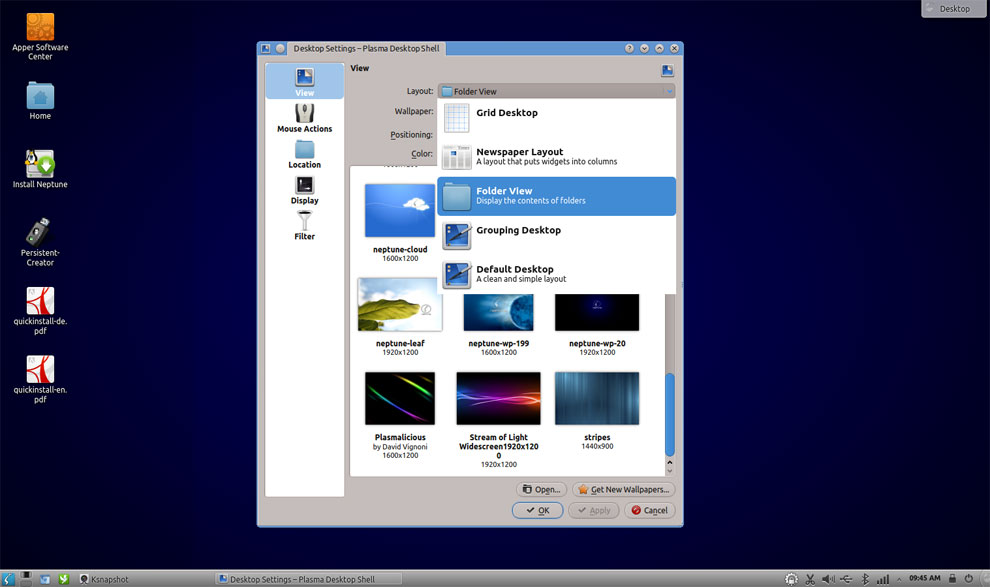
Task: Launch the Install Neptune desktop icon
Action: coord(40,169)
